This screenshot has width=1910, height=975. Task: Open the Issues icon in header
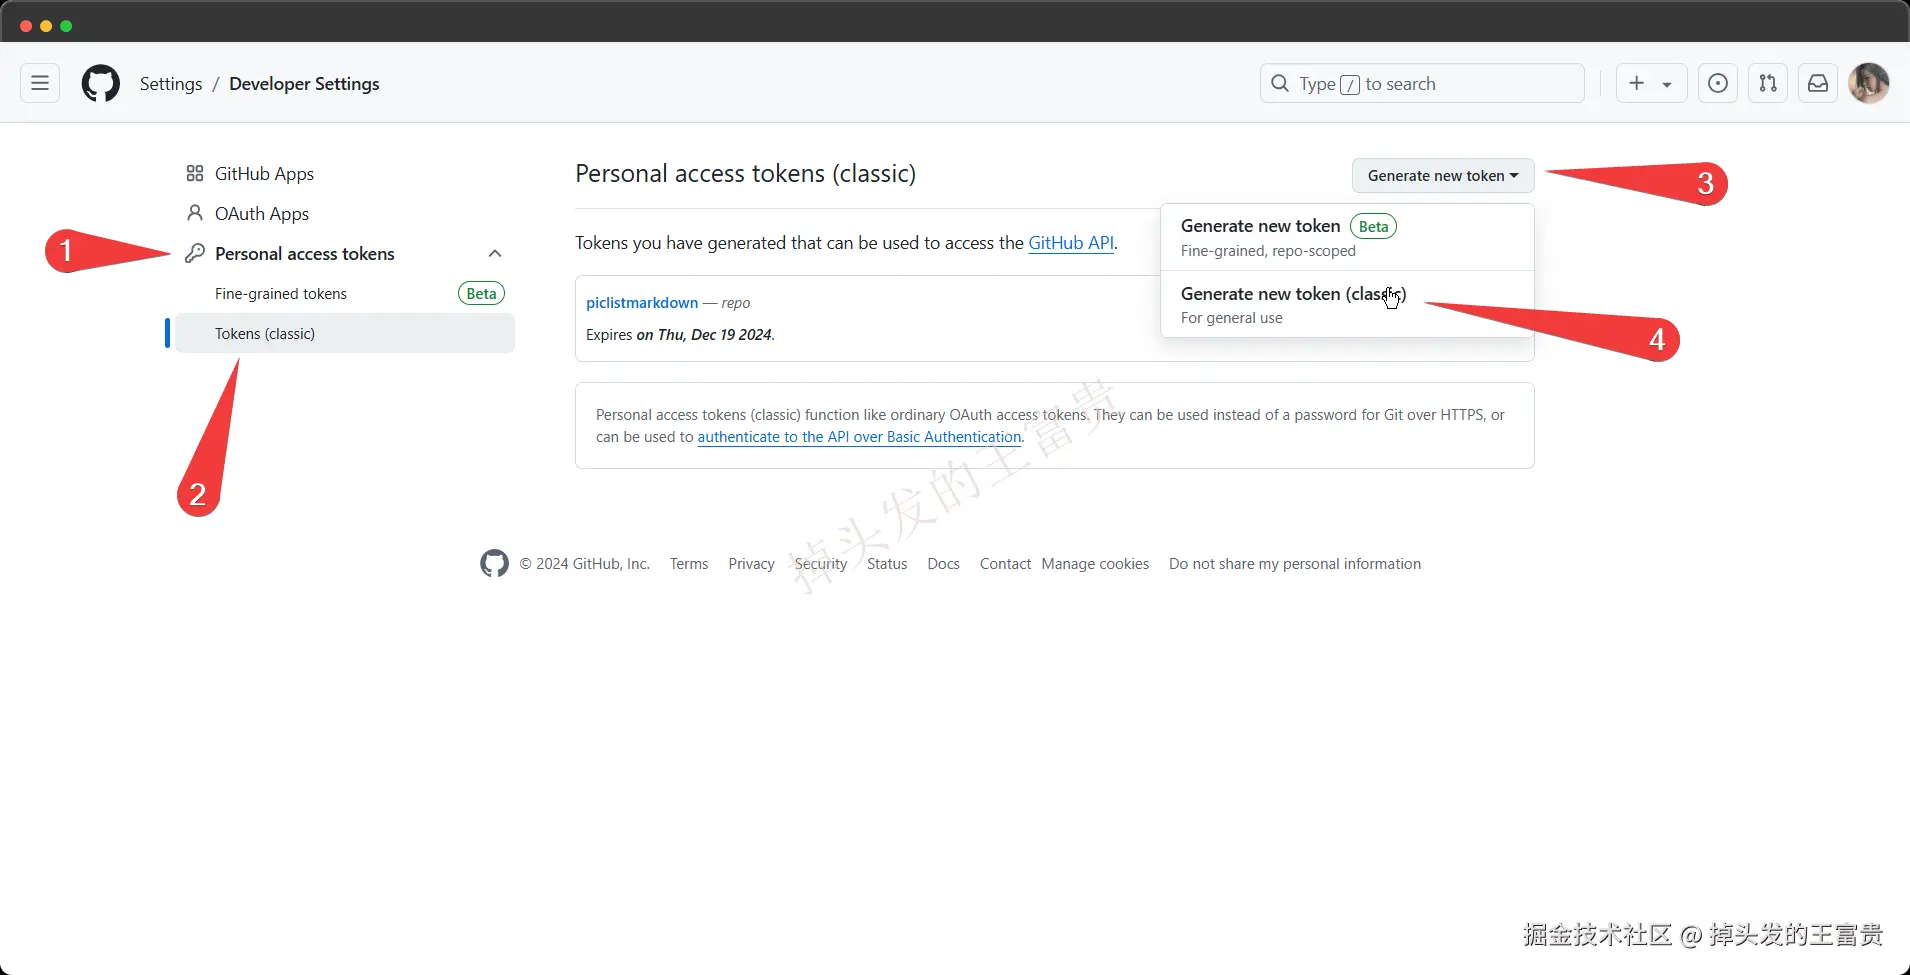1717,83
